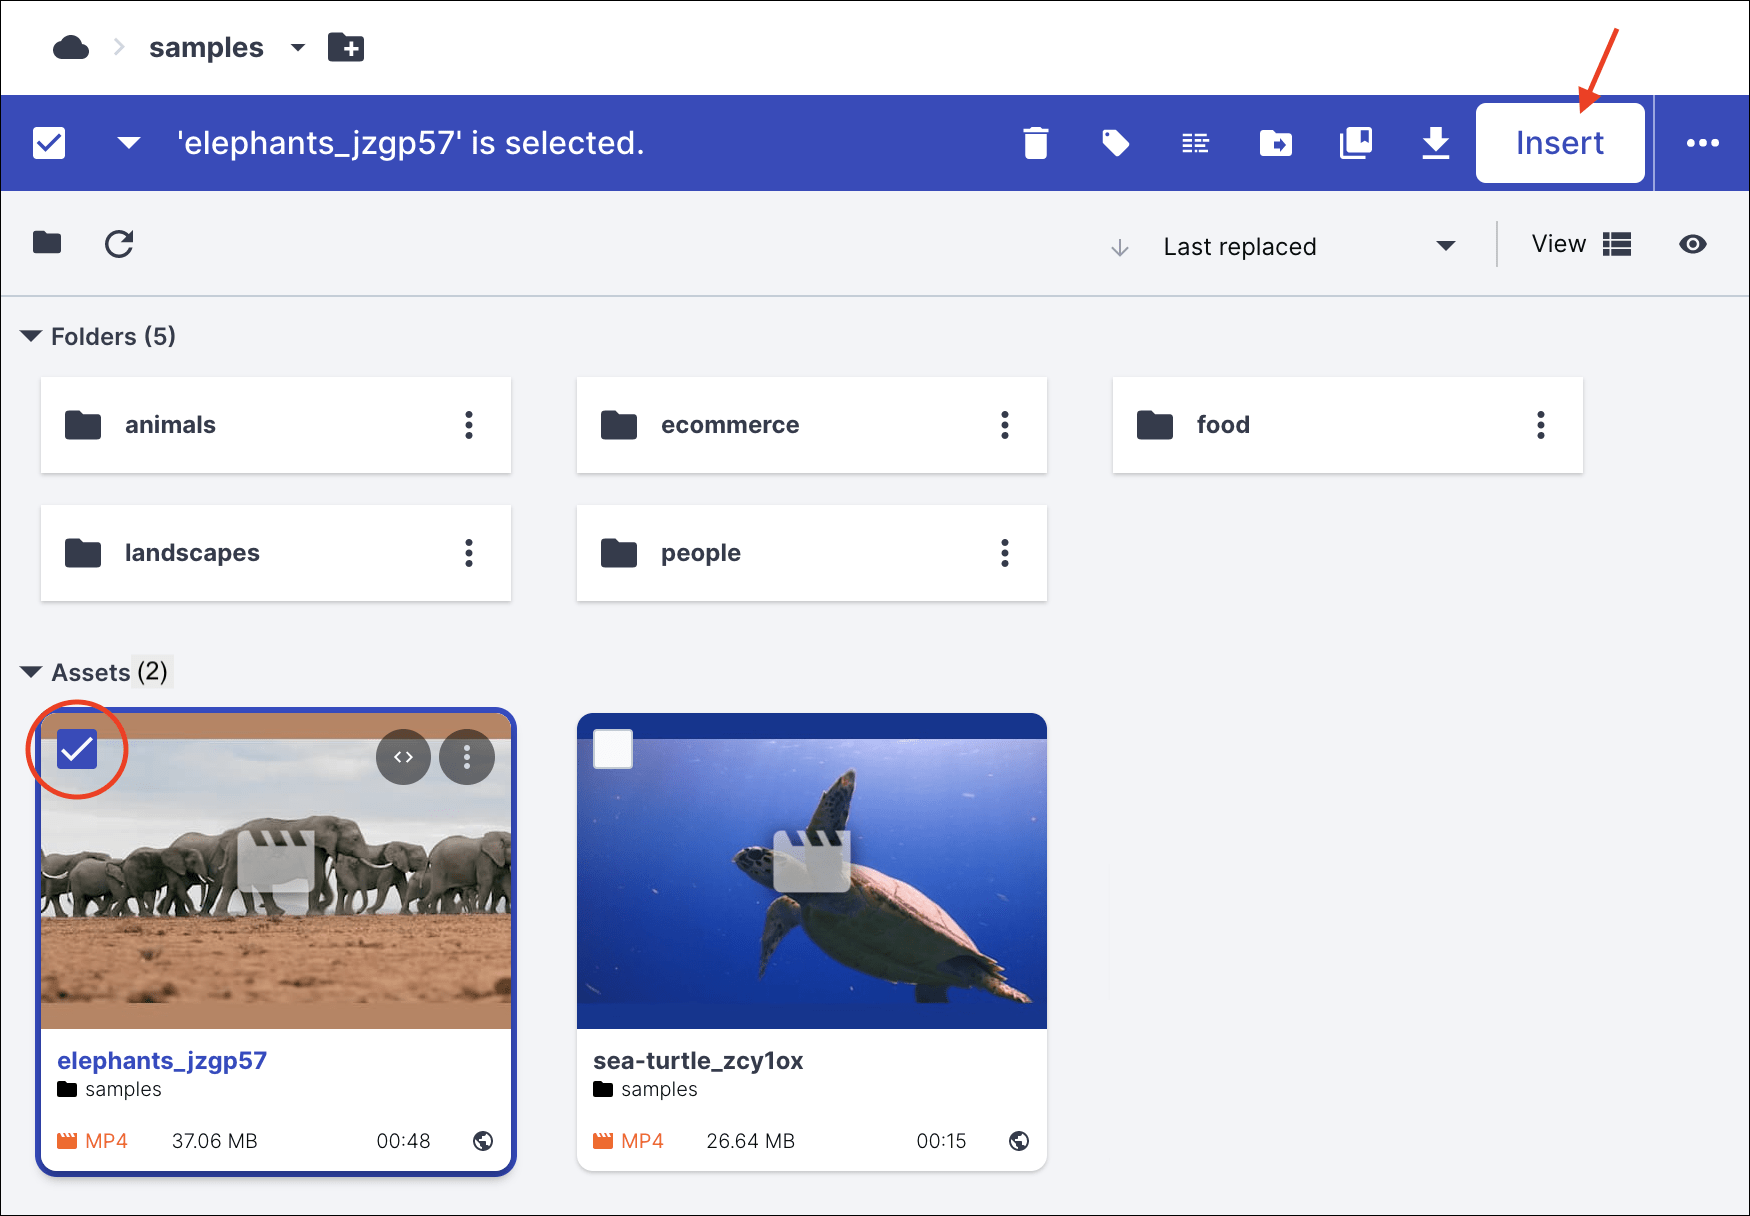The width and height of the screenshot is (1750, 1216).
Task: Delete selected asset with trash icon
Action: (1035, 143)
